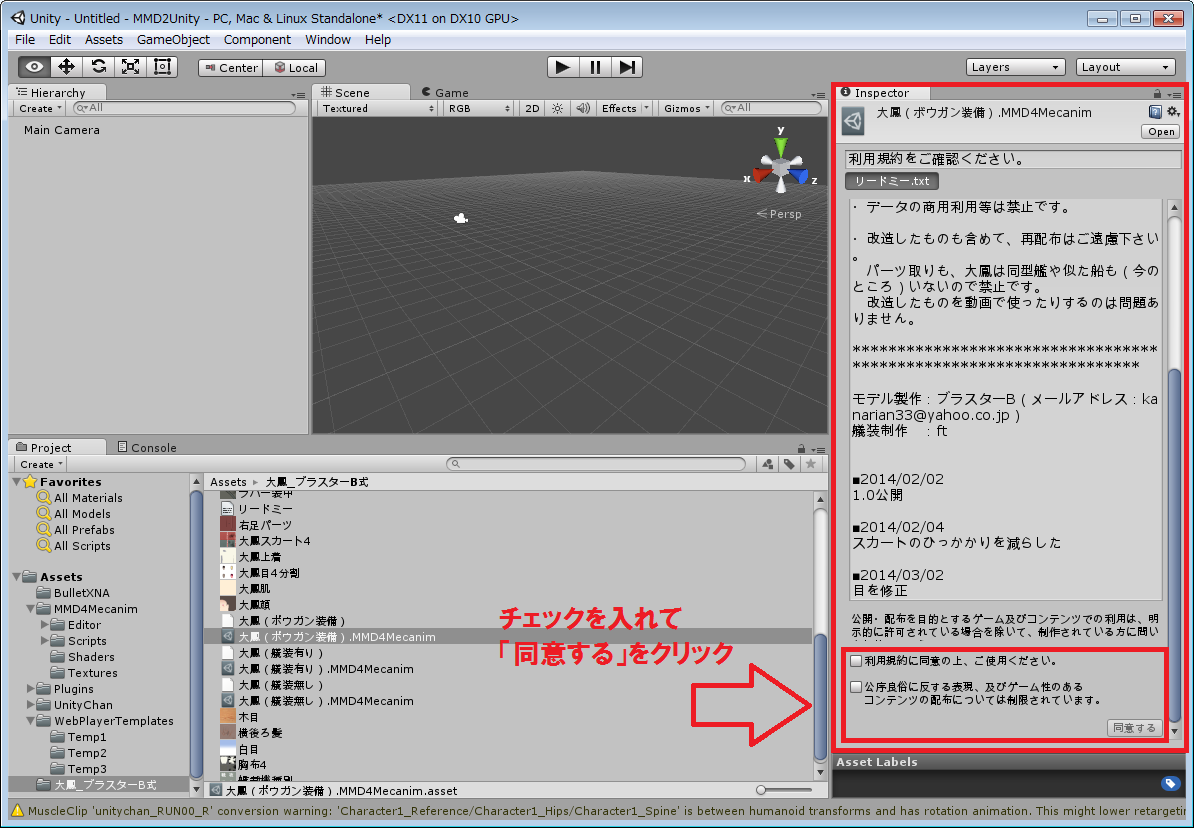The image size is (1194, 828).
Task: Select the Hand (view) tool
Action: click(x=34, y=67)
